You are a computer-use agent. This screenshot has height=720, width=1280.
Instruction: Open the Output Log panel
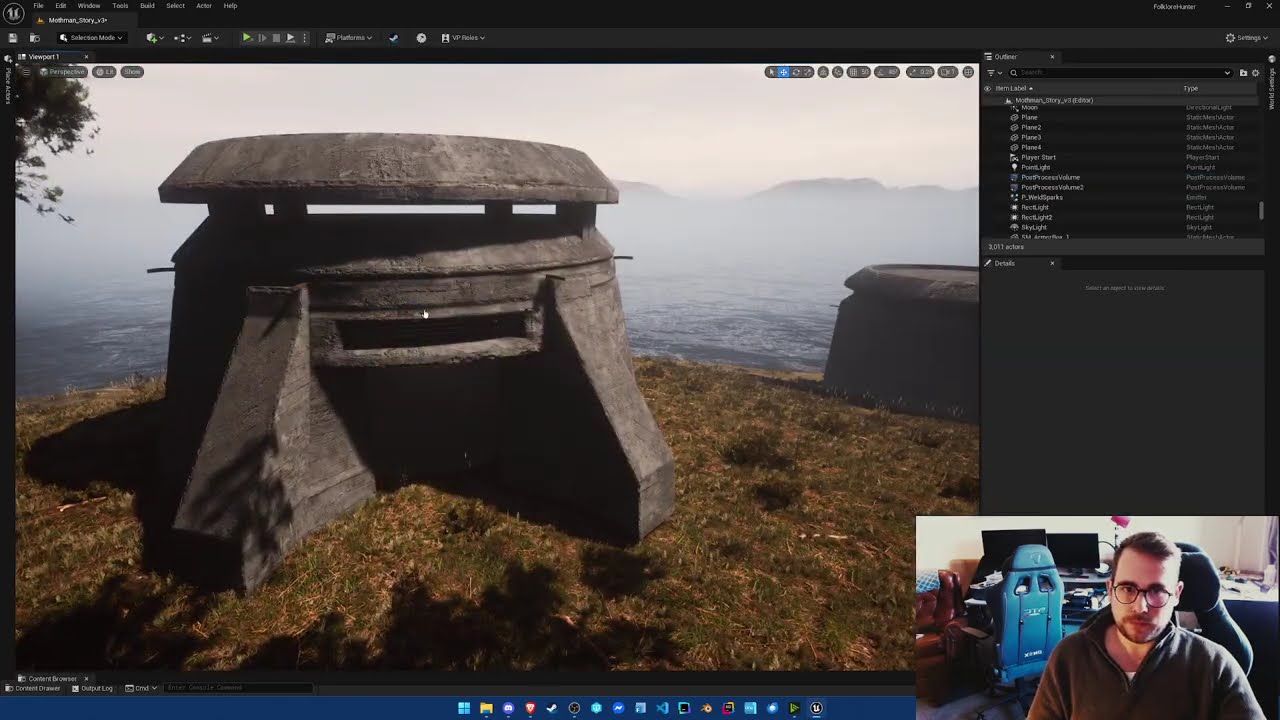[x=91, y=688]
